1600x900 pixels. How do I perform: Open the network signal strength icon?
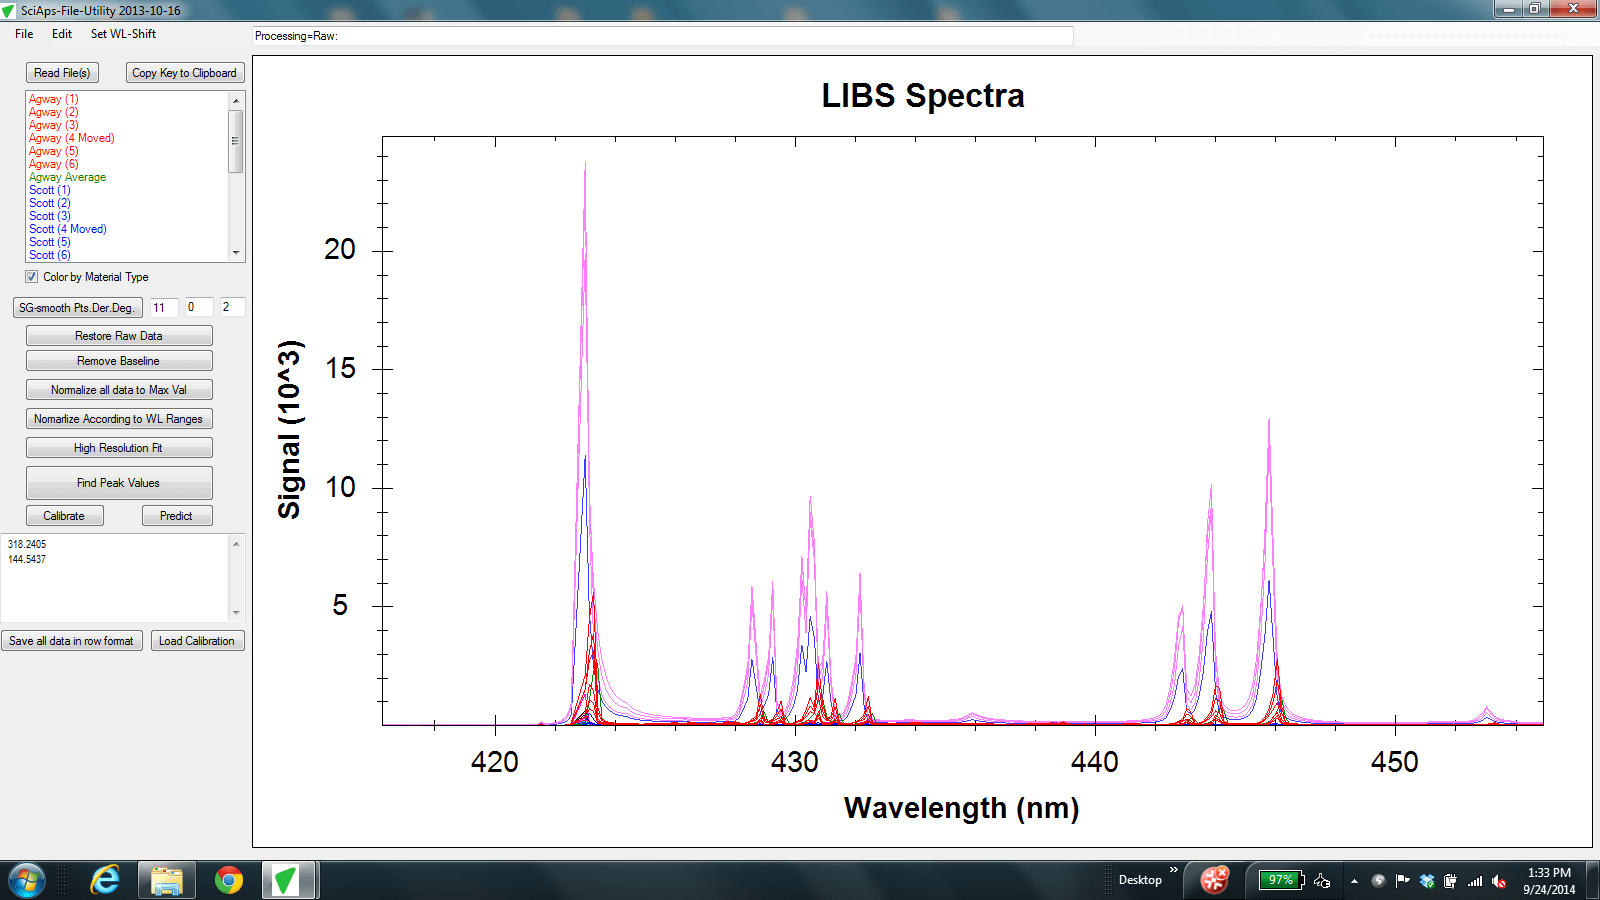tap(1475, 881)
